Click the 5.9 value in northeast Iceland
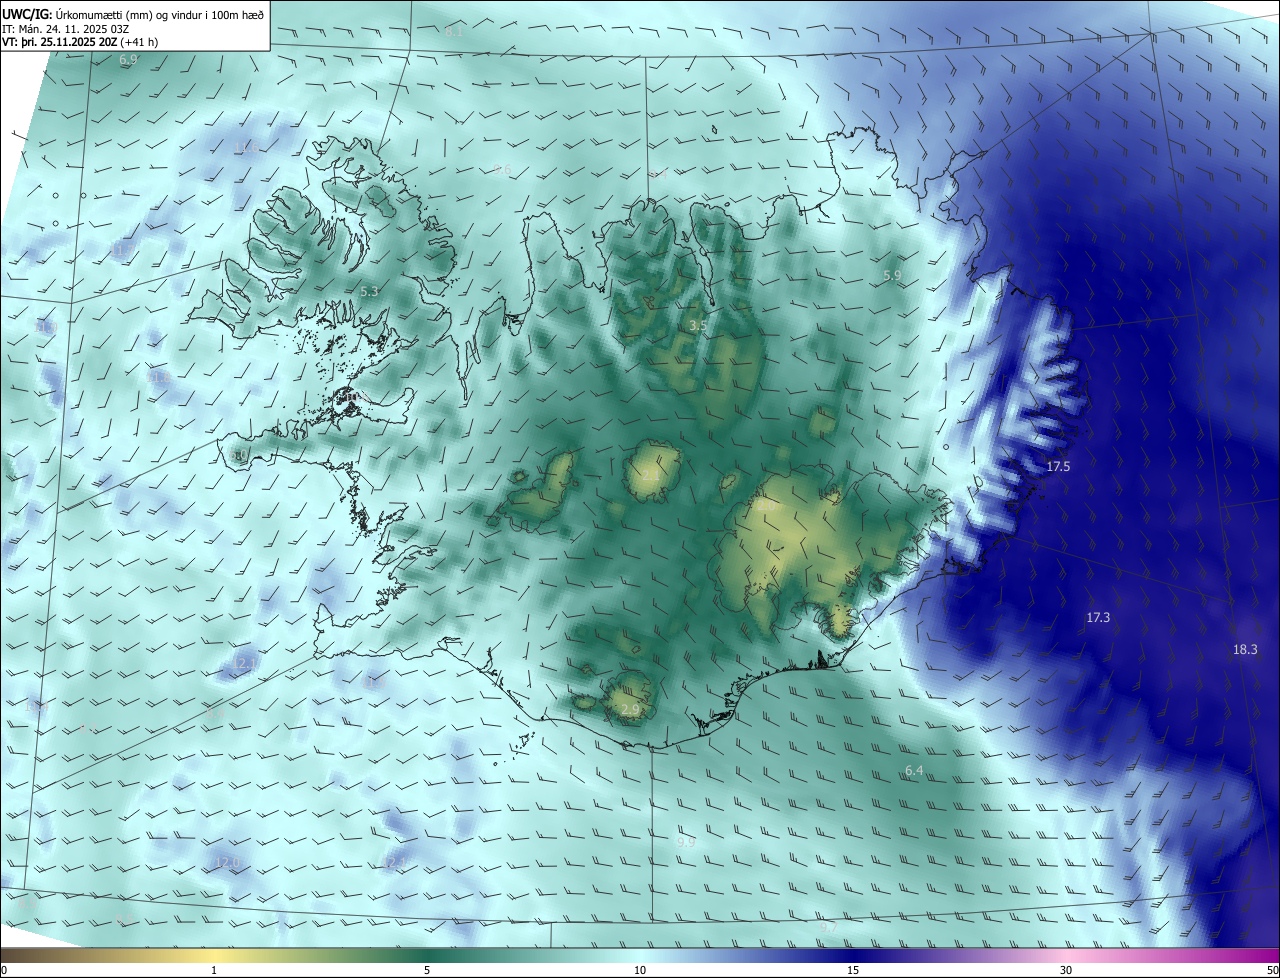The image size is (1280, 978). [x=892, y=275]
